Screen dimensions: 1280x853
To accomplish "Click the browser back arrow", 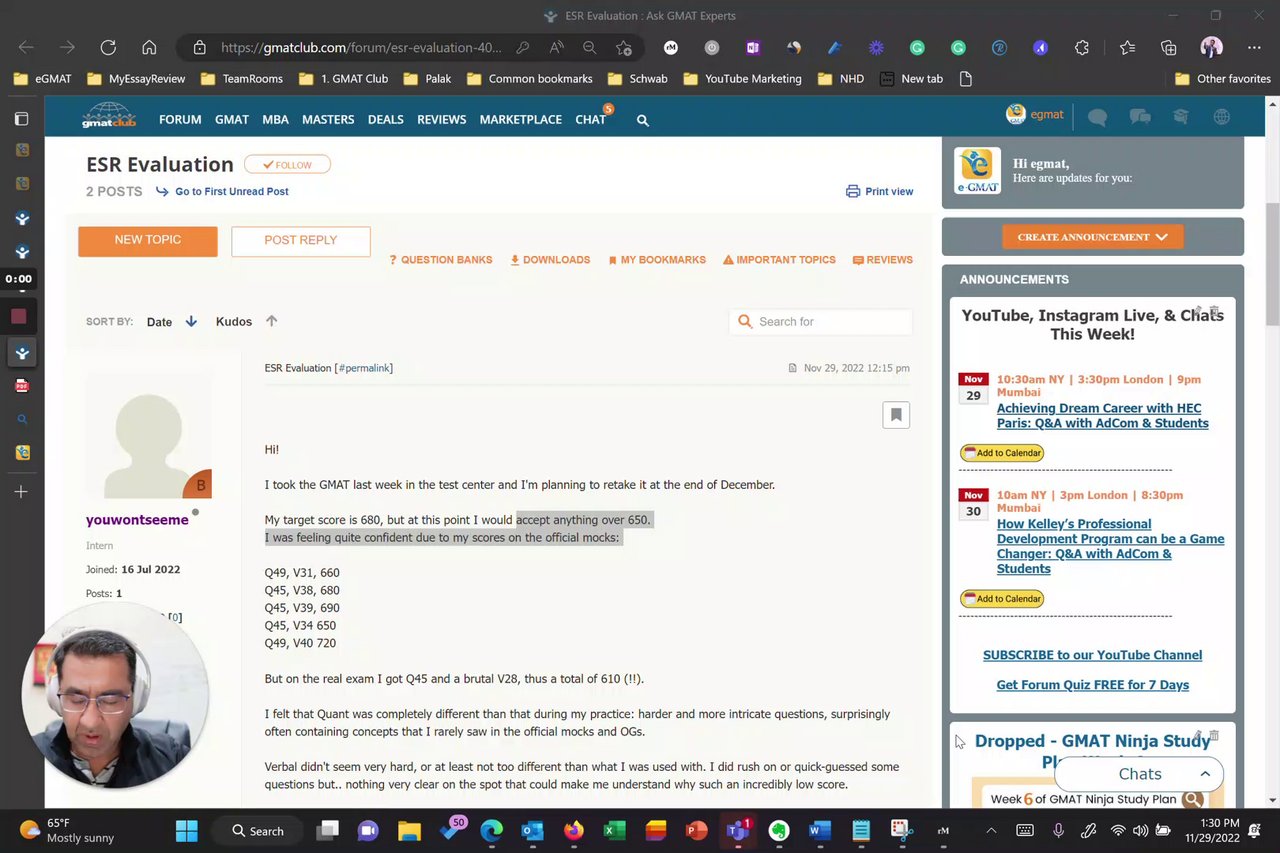I will point(26,47).
